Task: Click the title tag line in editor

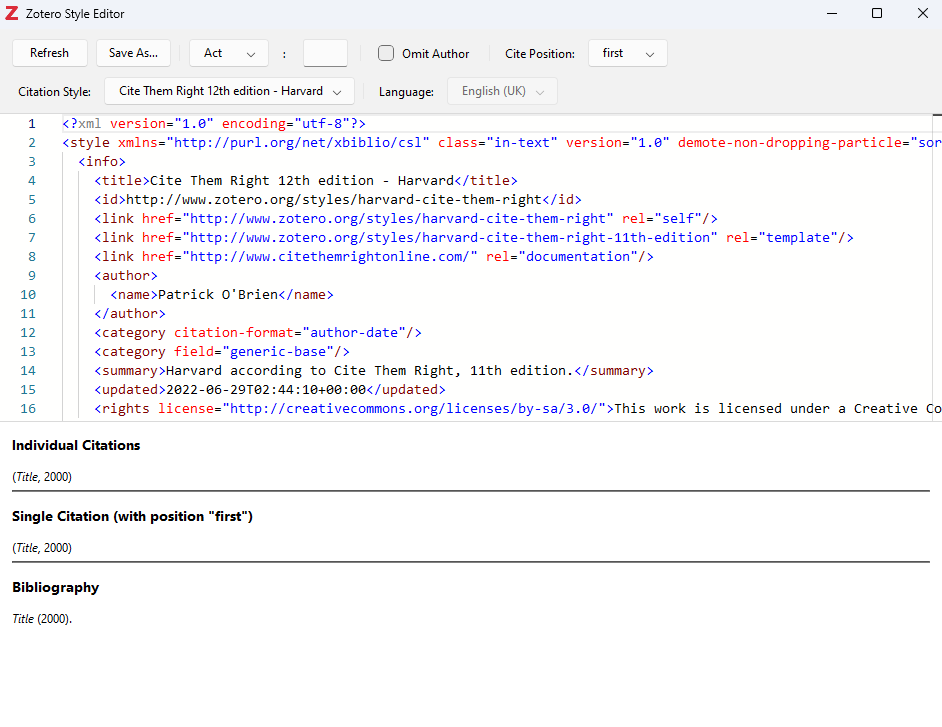Action: click(306, 181)
